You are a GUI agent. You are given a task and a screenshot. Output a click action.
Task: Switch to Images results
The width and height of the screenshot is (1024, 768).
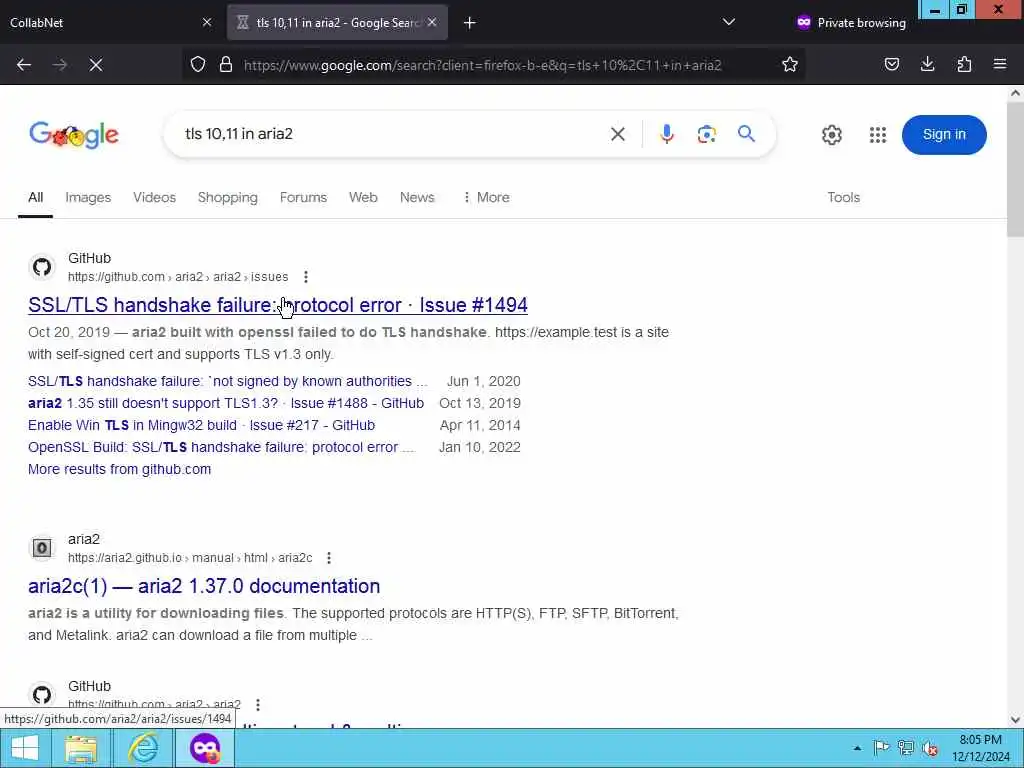click(x=88, y=197)
